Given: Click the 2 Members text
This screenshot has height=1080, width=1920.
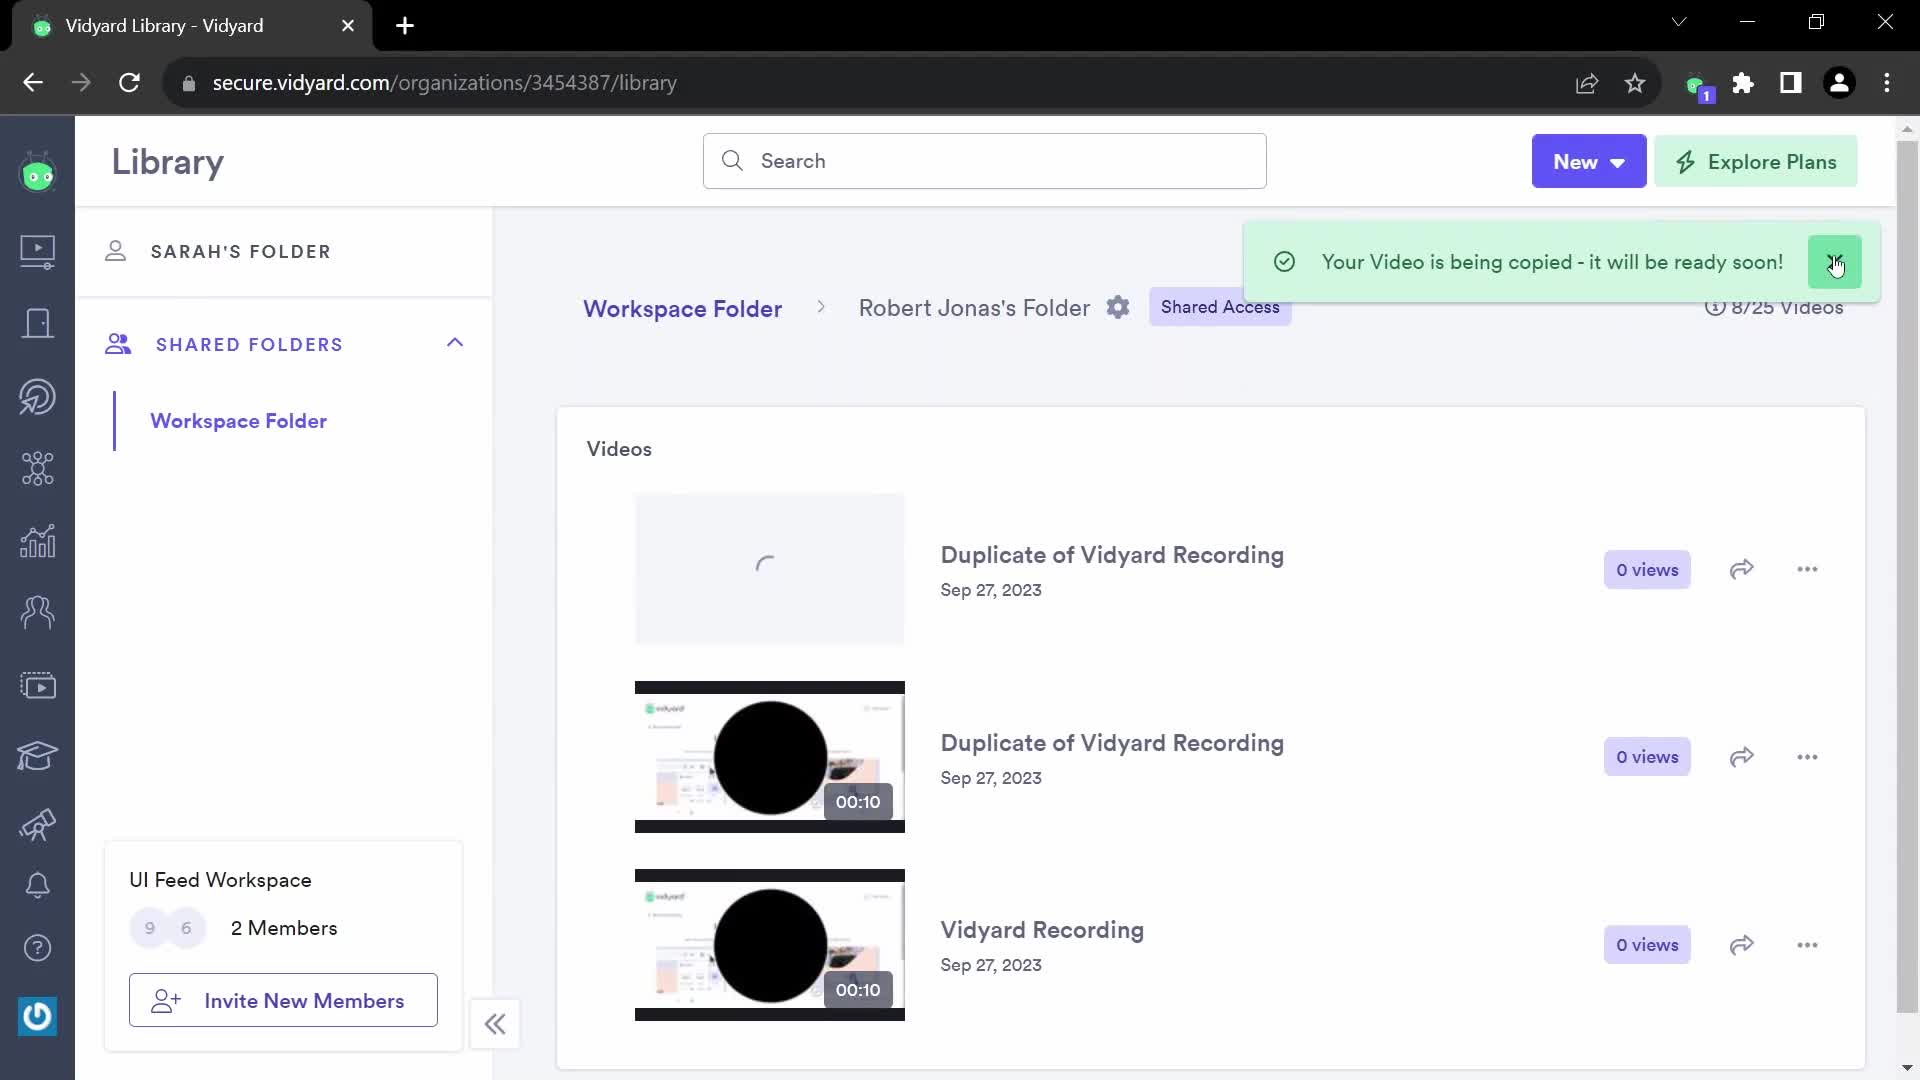Looking at the screenshot, I should pyautogui.click(x=284, y=928).
